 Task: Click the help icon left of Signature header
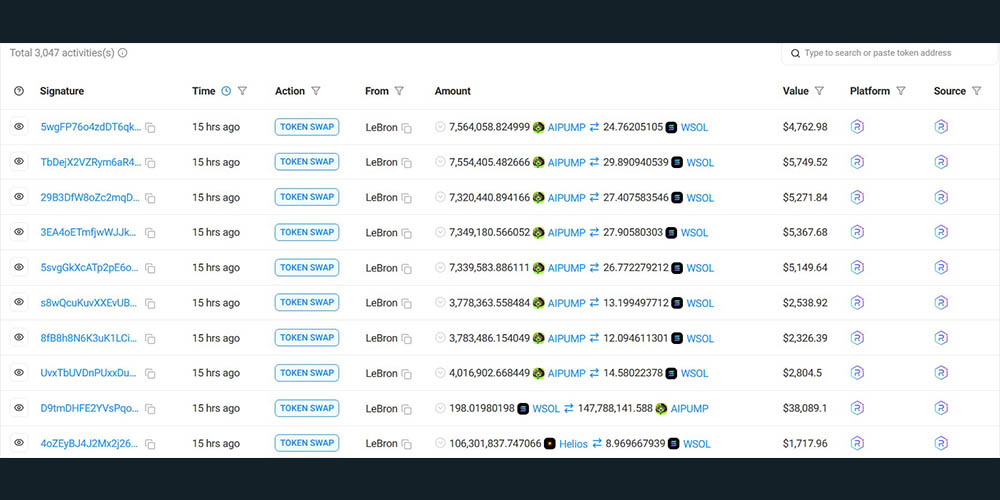pos(19,91)
